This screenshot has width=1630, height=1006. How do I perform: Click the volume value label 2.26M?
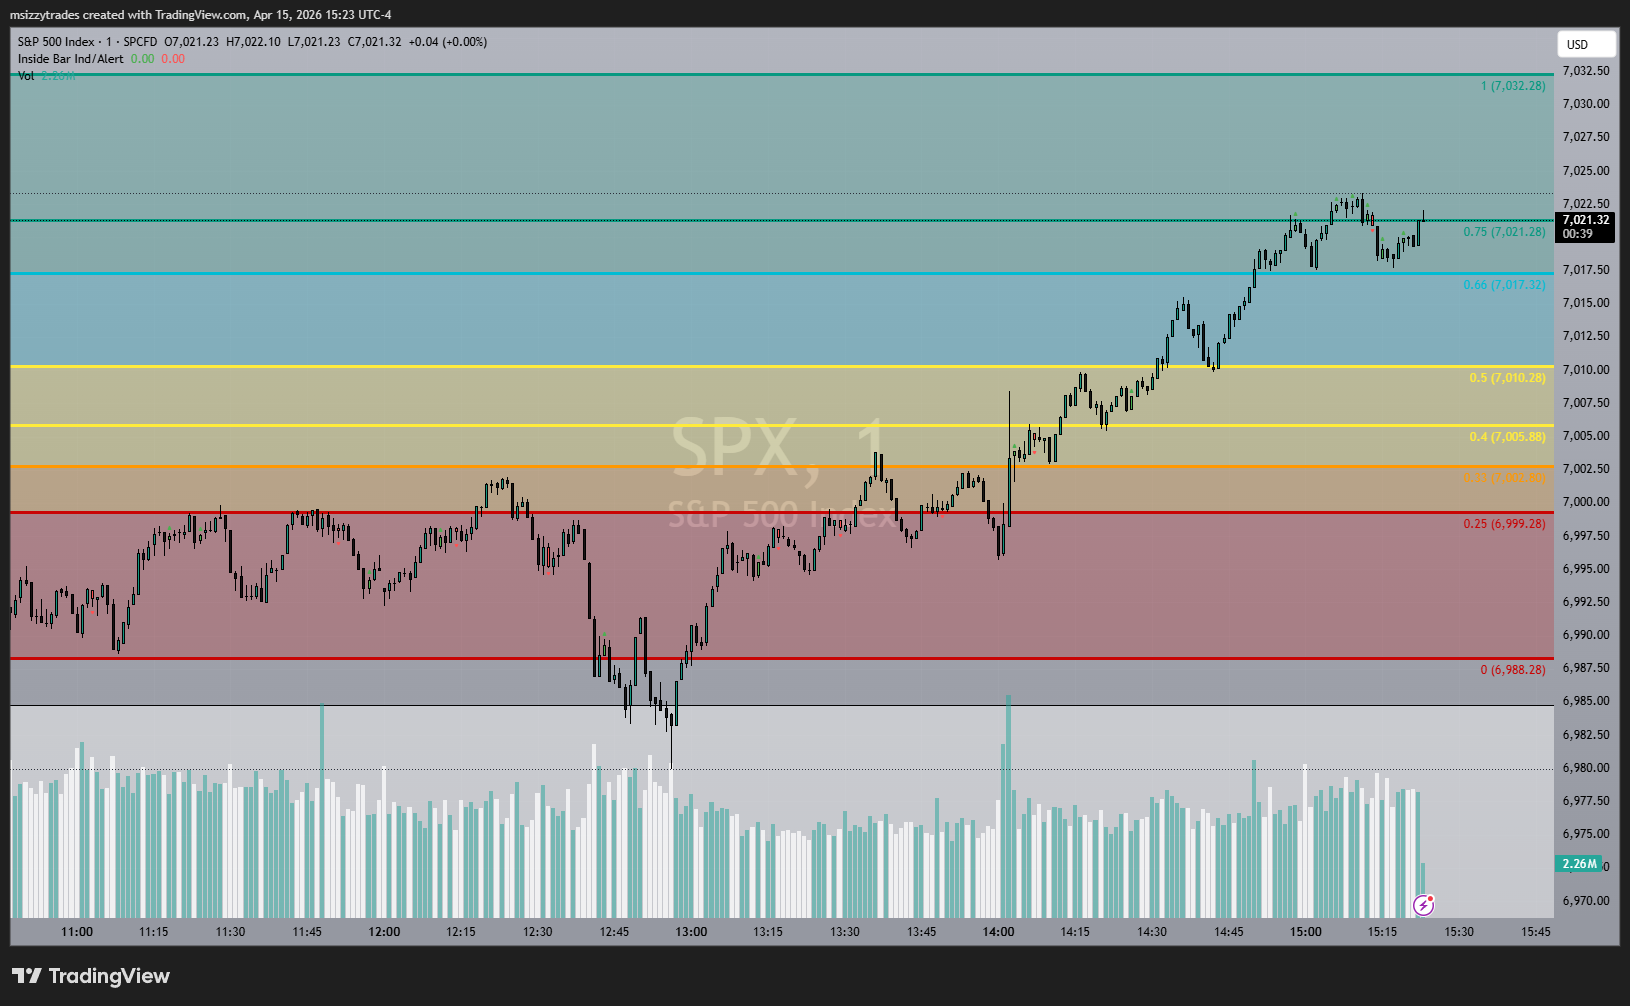[1579, 864]
